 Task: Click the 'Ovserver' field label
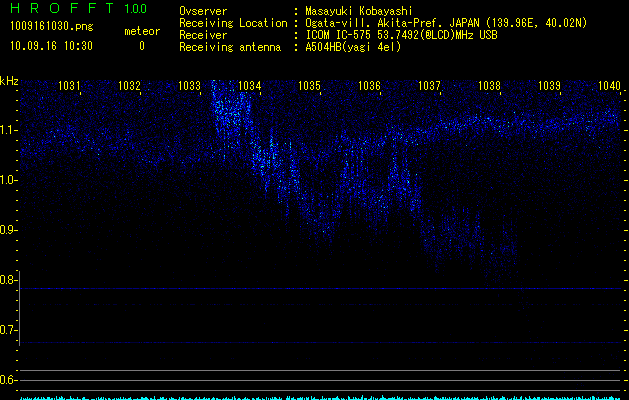tap(203, 11)
